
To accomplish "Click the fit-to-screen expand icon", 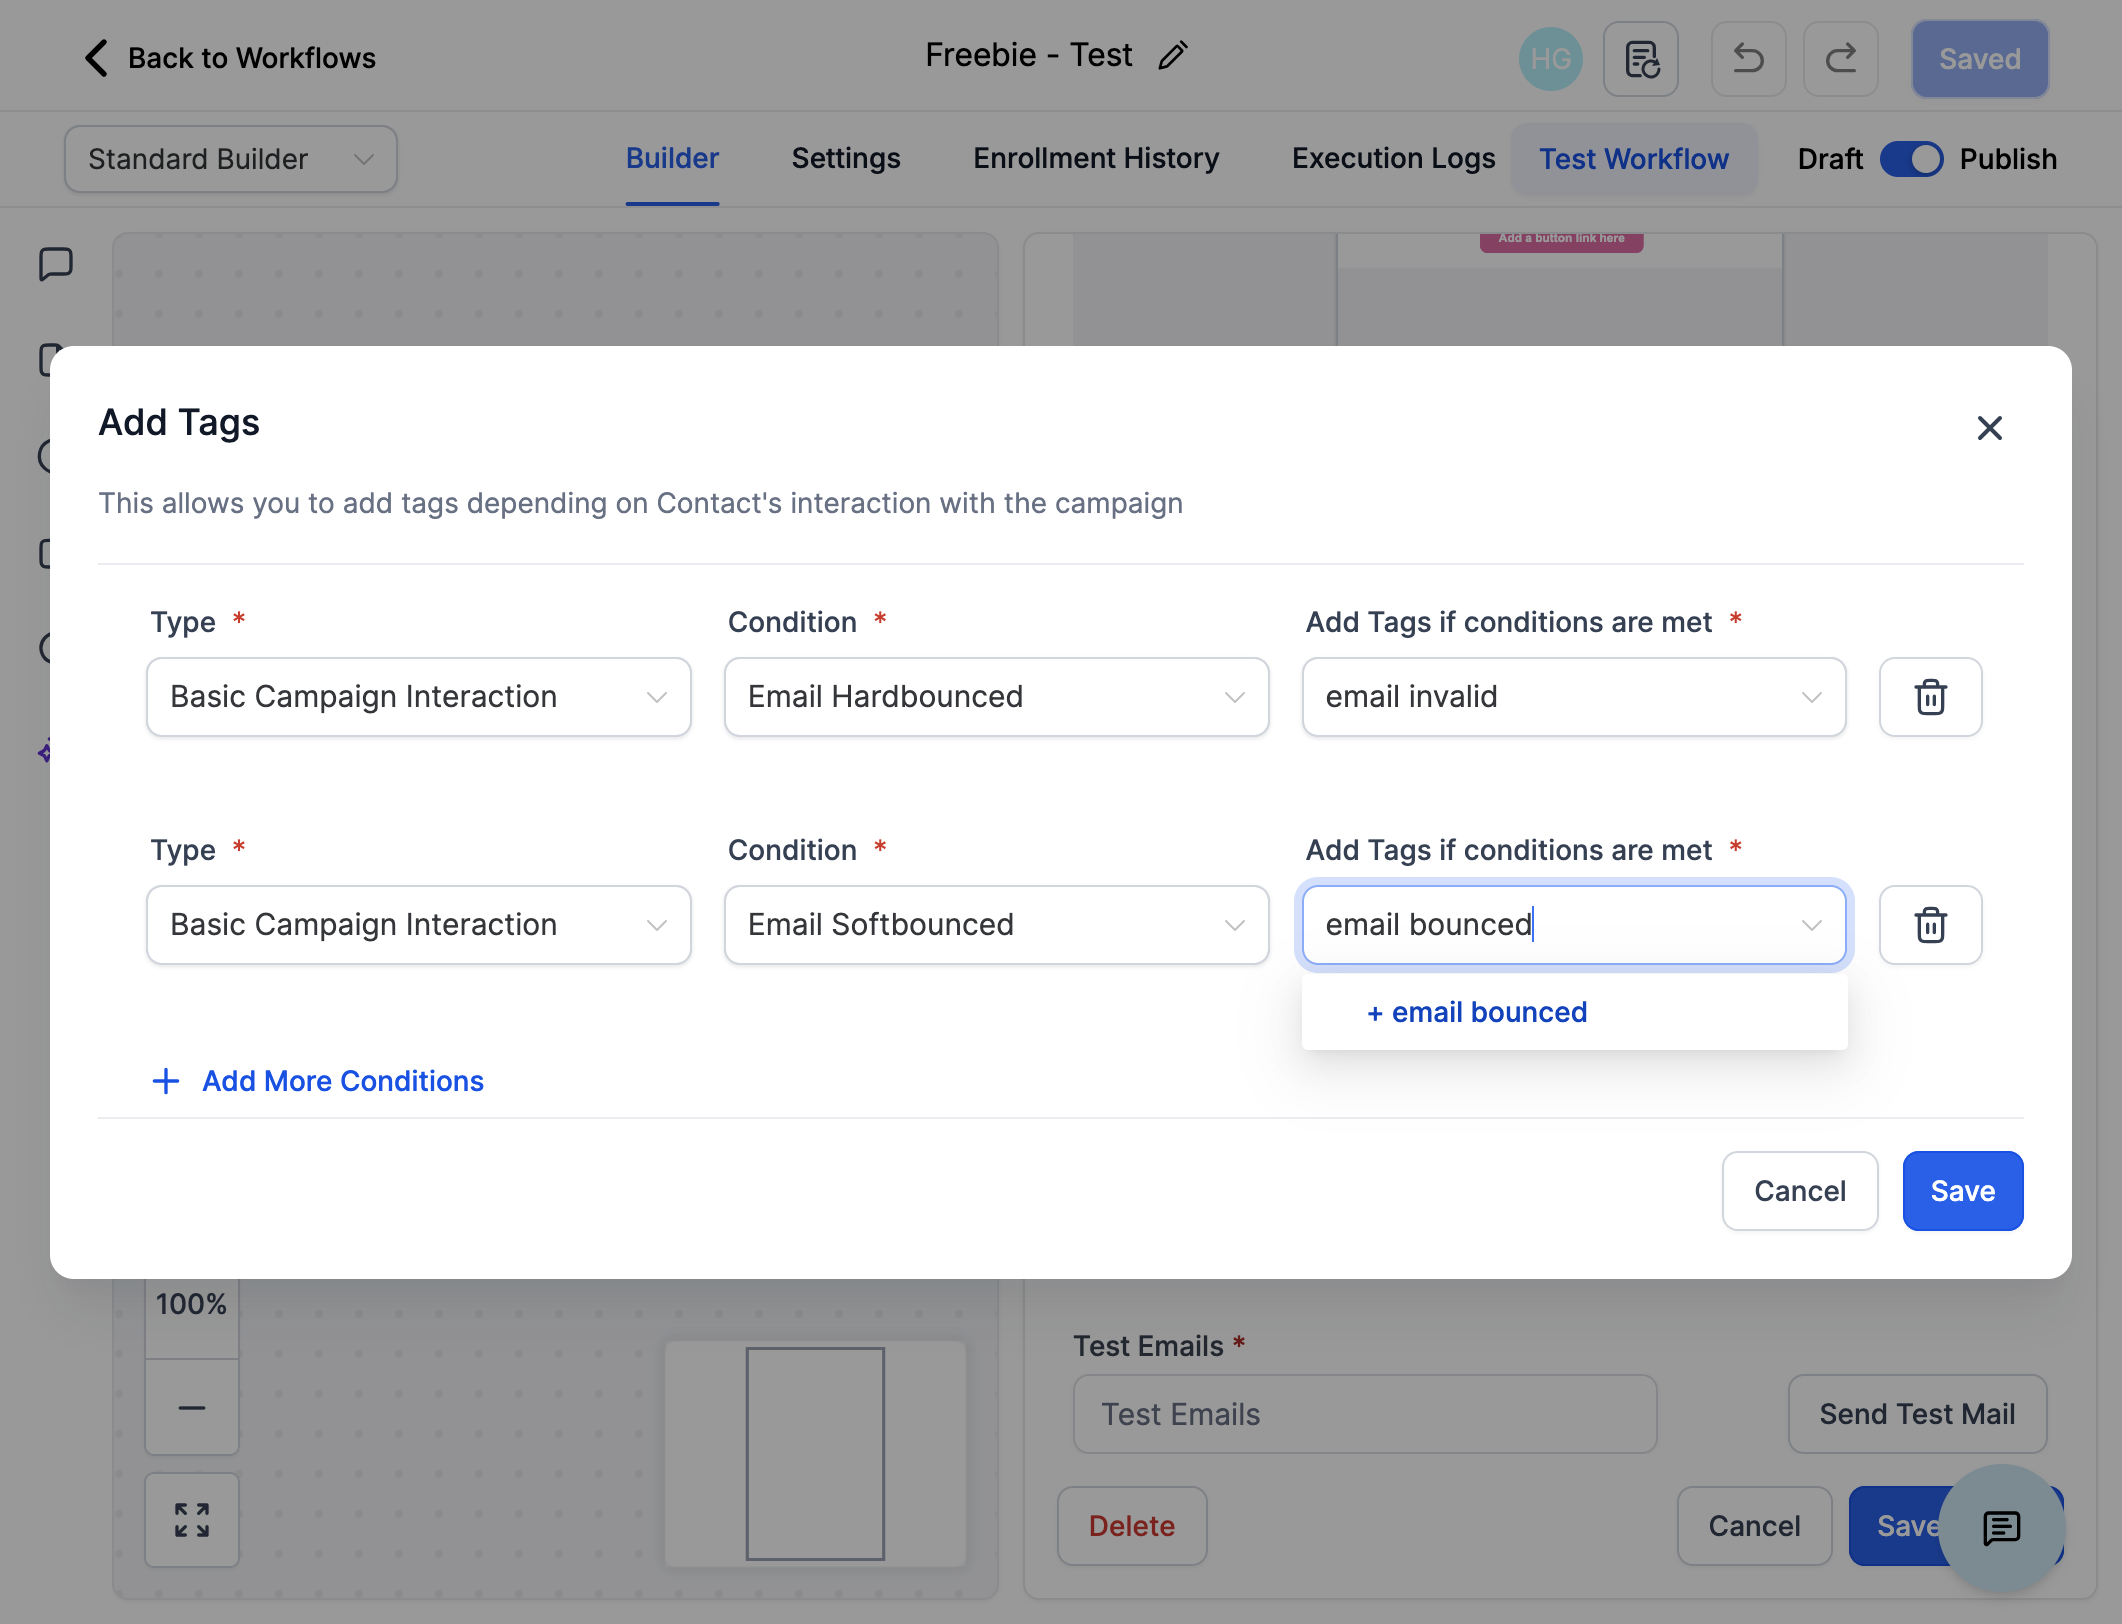I will click(x=192, y=1520).
